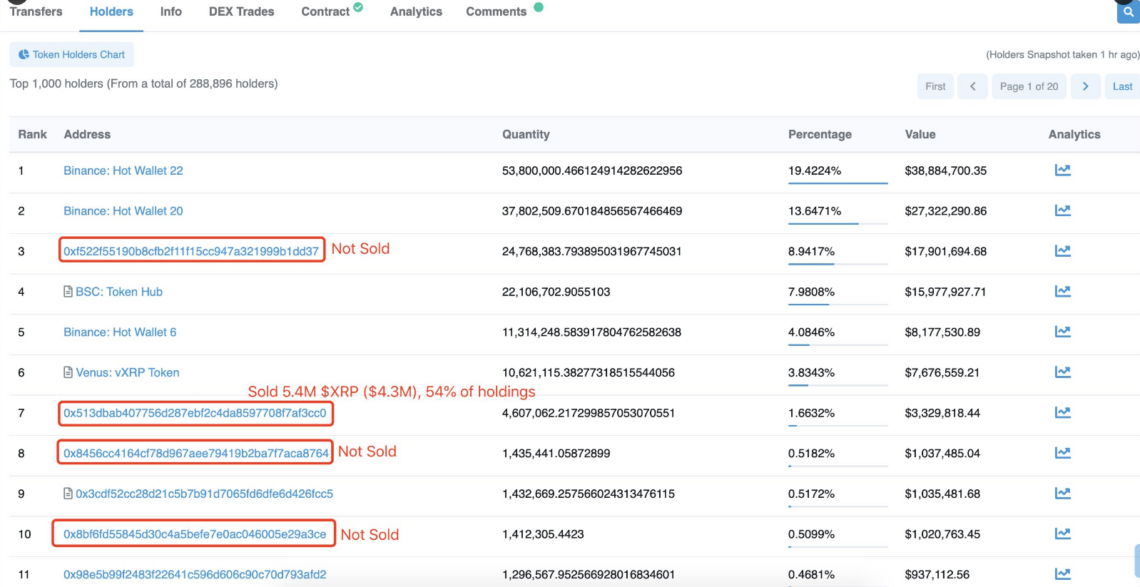Open the Comments tab
1140x587 pixels.
[496, 12]
